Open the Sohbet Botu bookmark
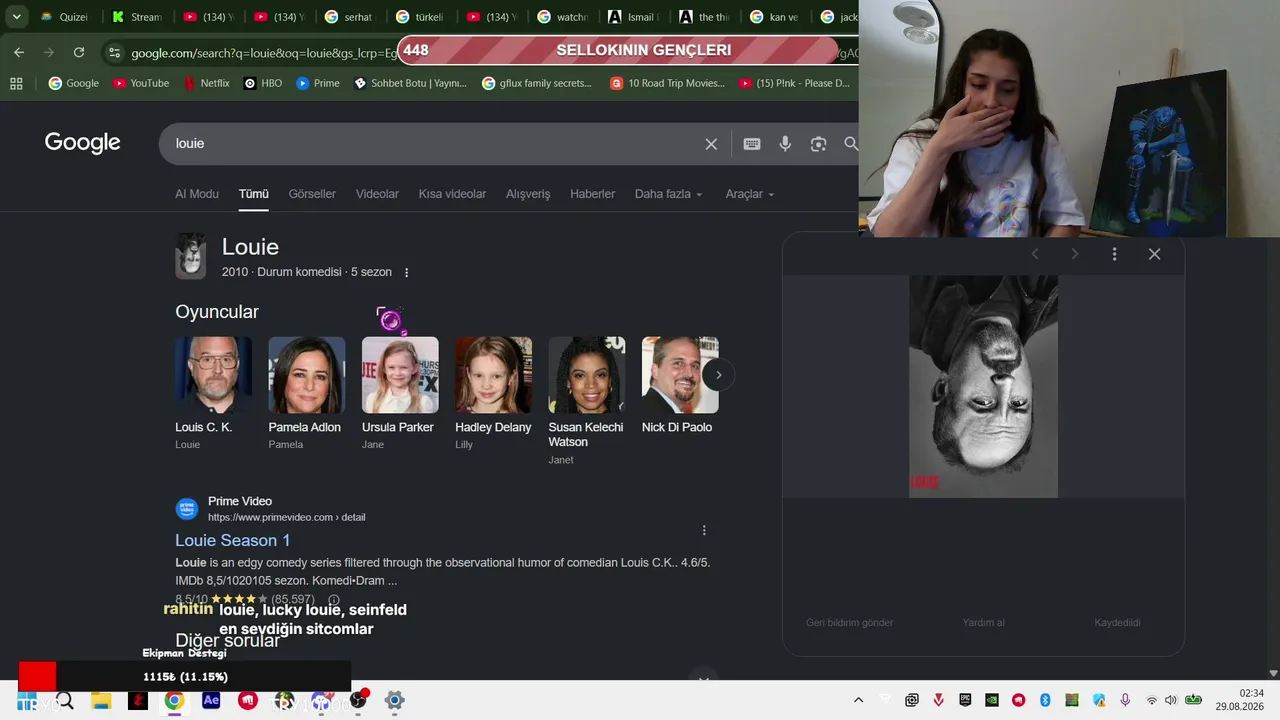The width and height of the screenshot is (1280, 720). pyautogui.click(x=410, y=83)
